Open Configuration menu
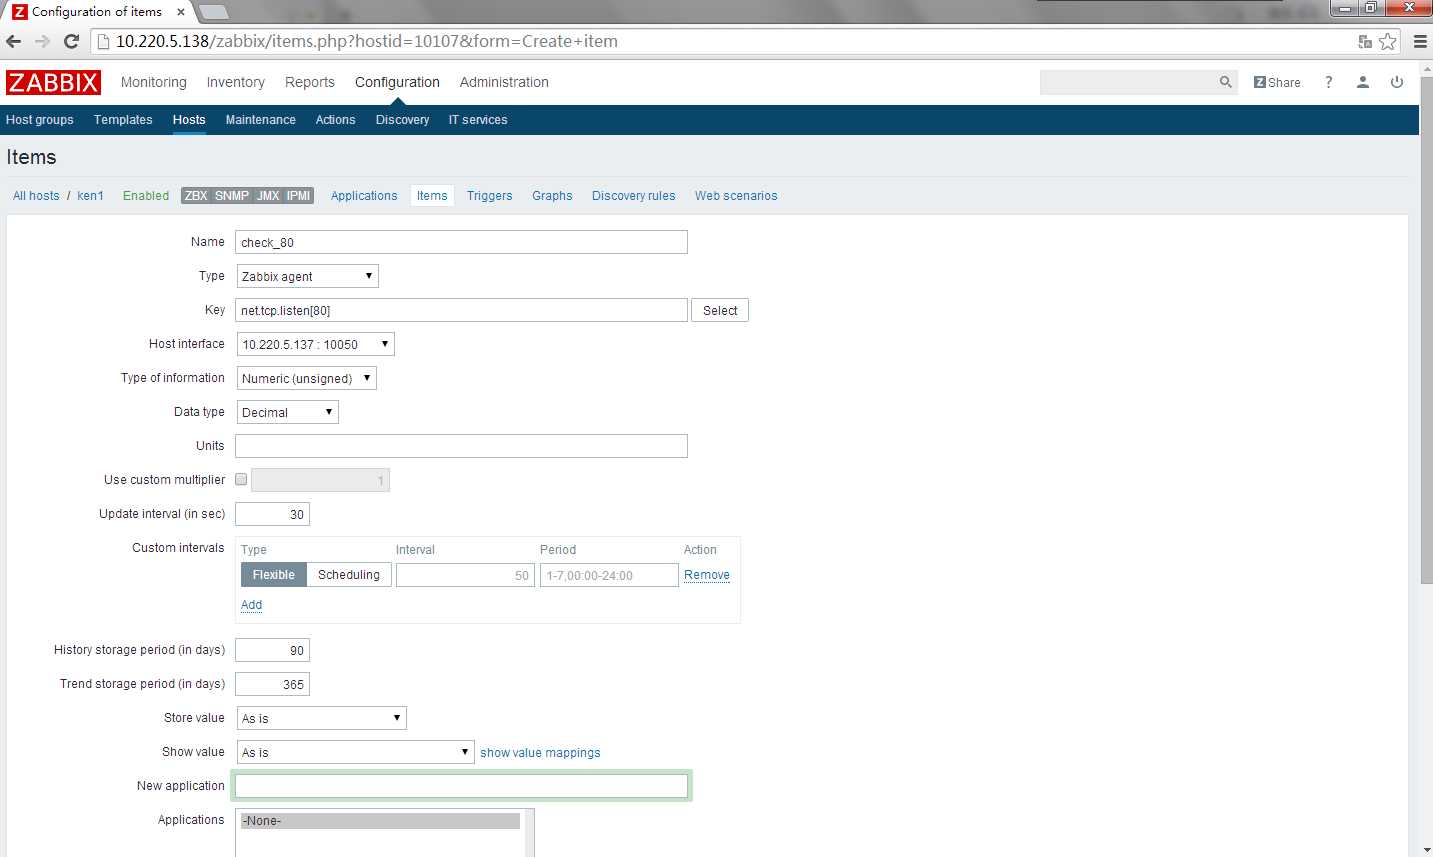This screenshot has height=857, width=1433. point(397,82)
